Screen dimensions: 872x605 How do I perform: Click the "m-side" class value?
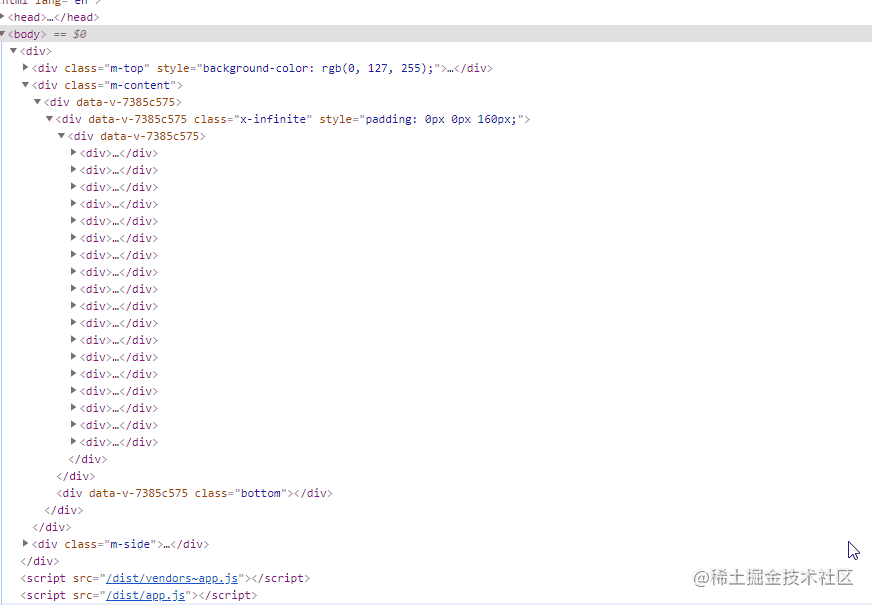pos(130,544)
